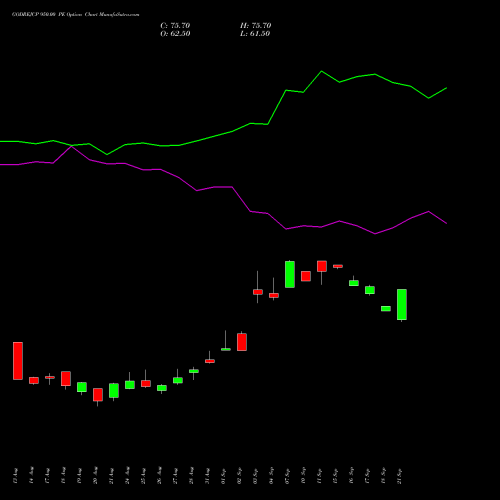Click the green candle with long upper wick for 01 Sep
The image size is (500, 500).
226,349
